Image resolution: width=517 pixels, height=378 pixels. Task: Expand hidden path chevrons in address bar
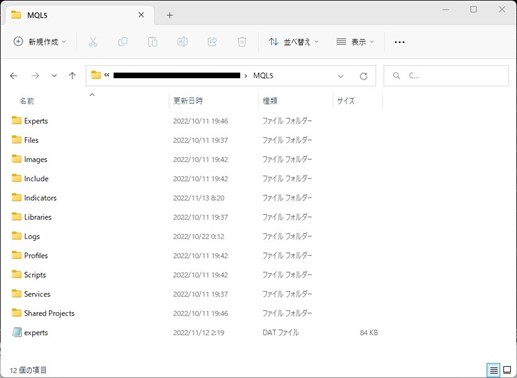pos(107,75)
